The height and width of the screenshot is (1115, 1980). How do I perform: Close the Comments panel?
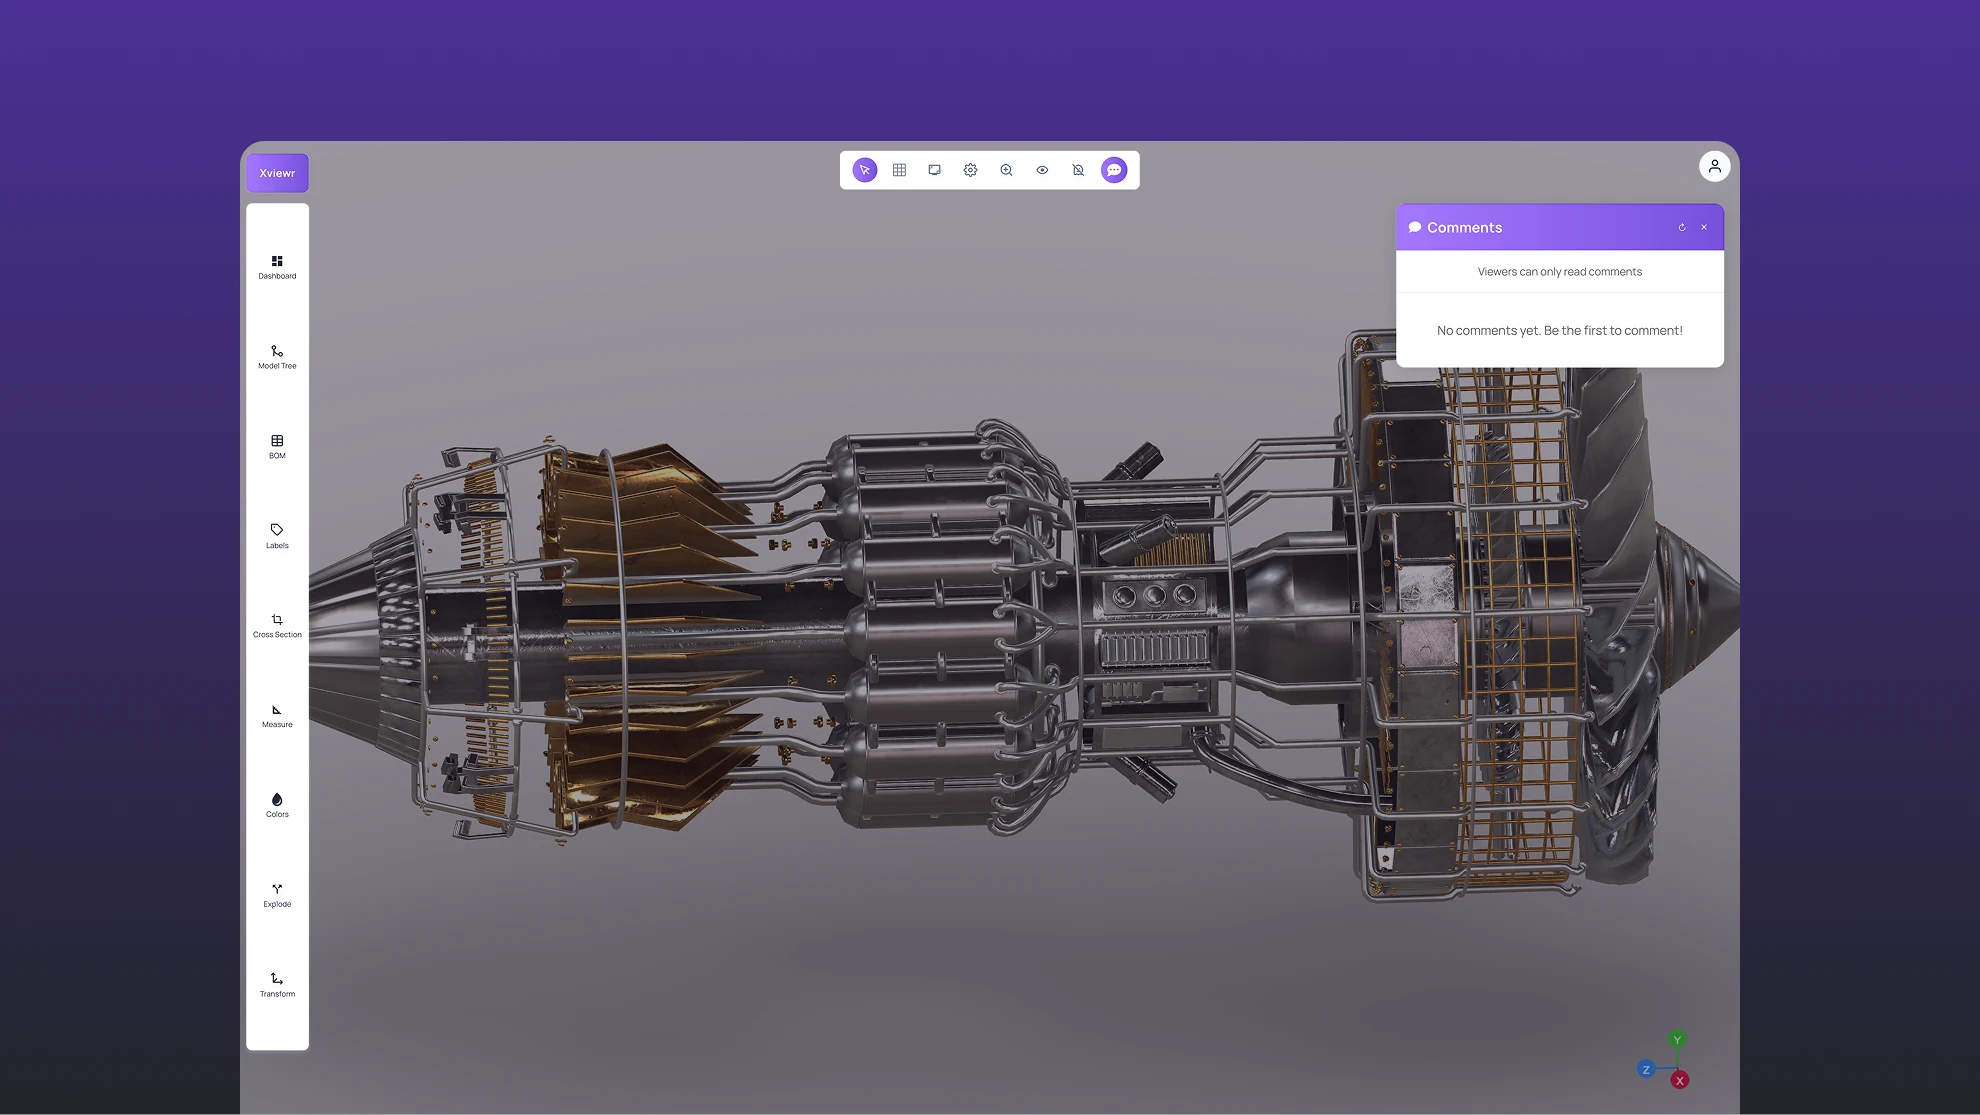point(1704,227)
